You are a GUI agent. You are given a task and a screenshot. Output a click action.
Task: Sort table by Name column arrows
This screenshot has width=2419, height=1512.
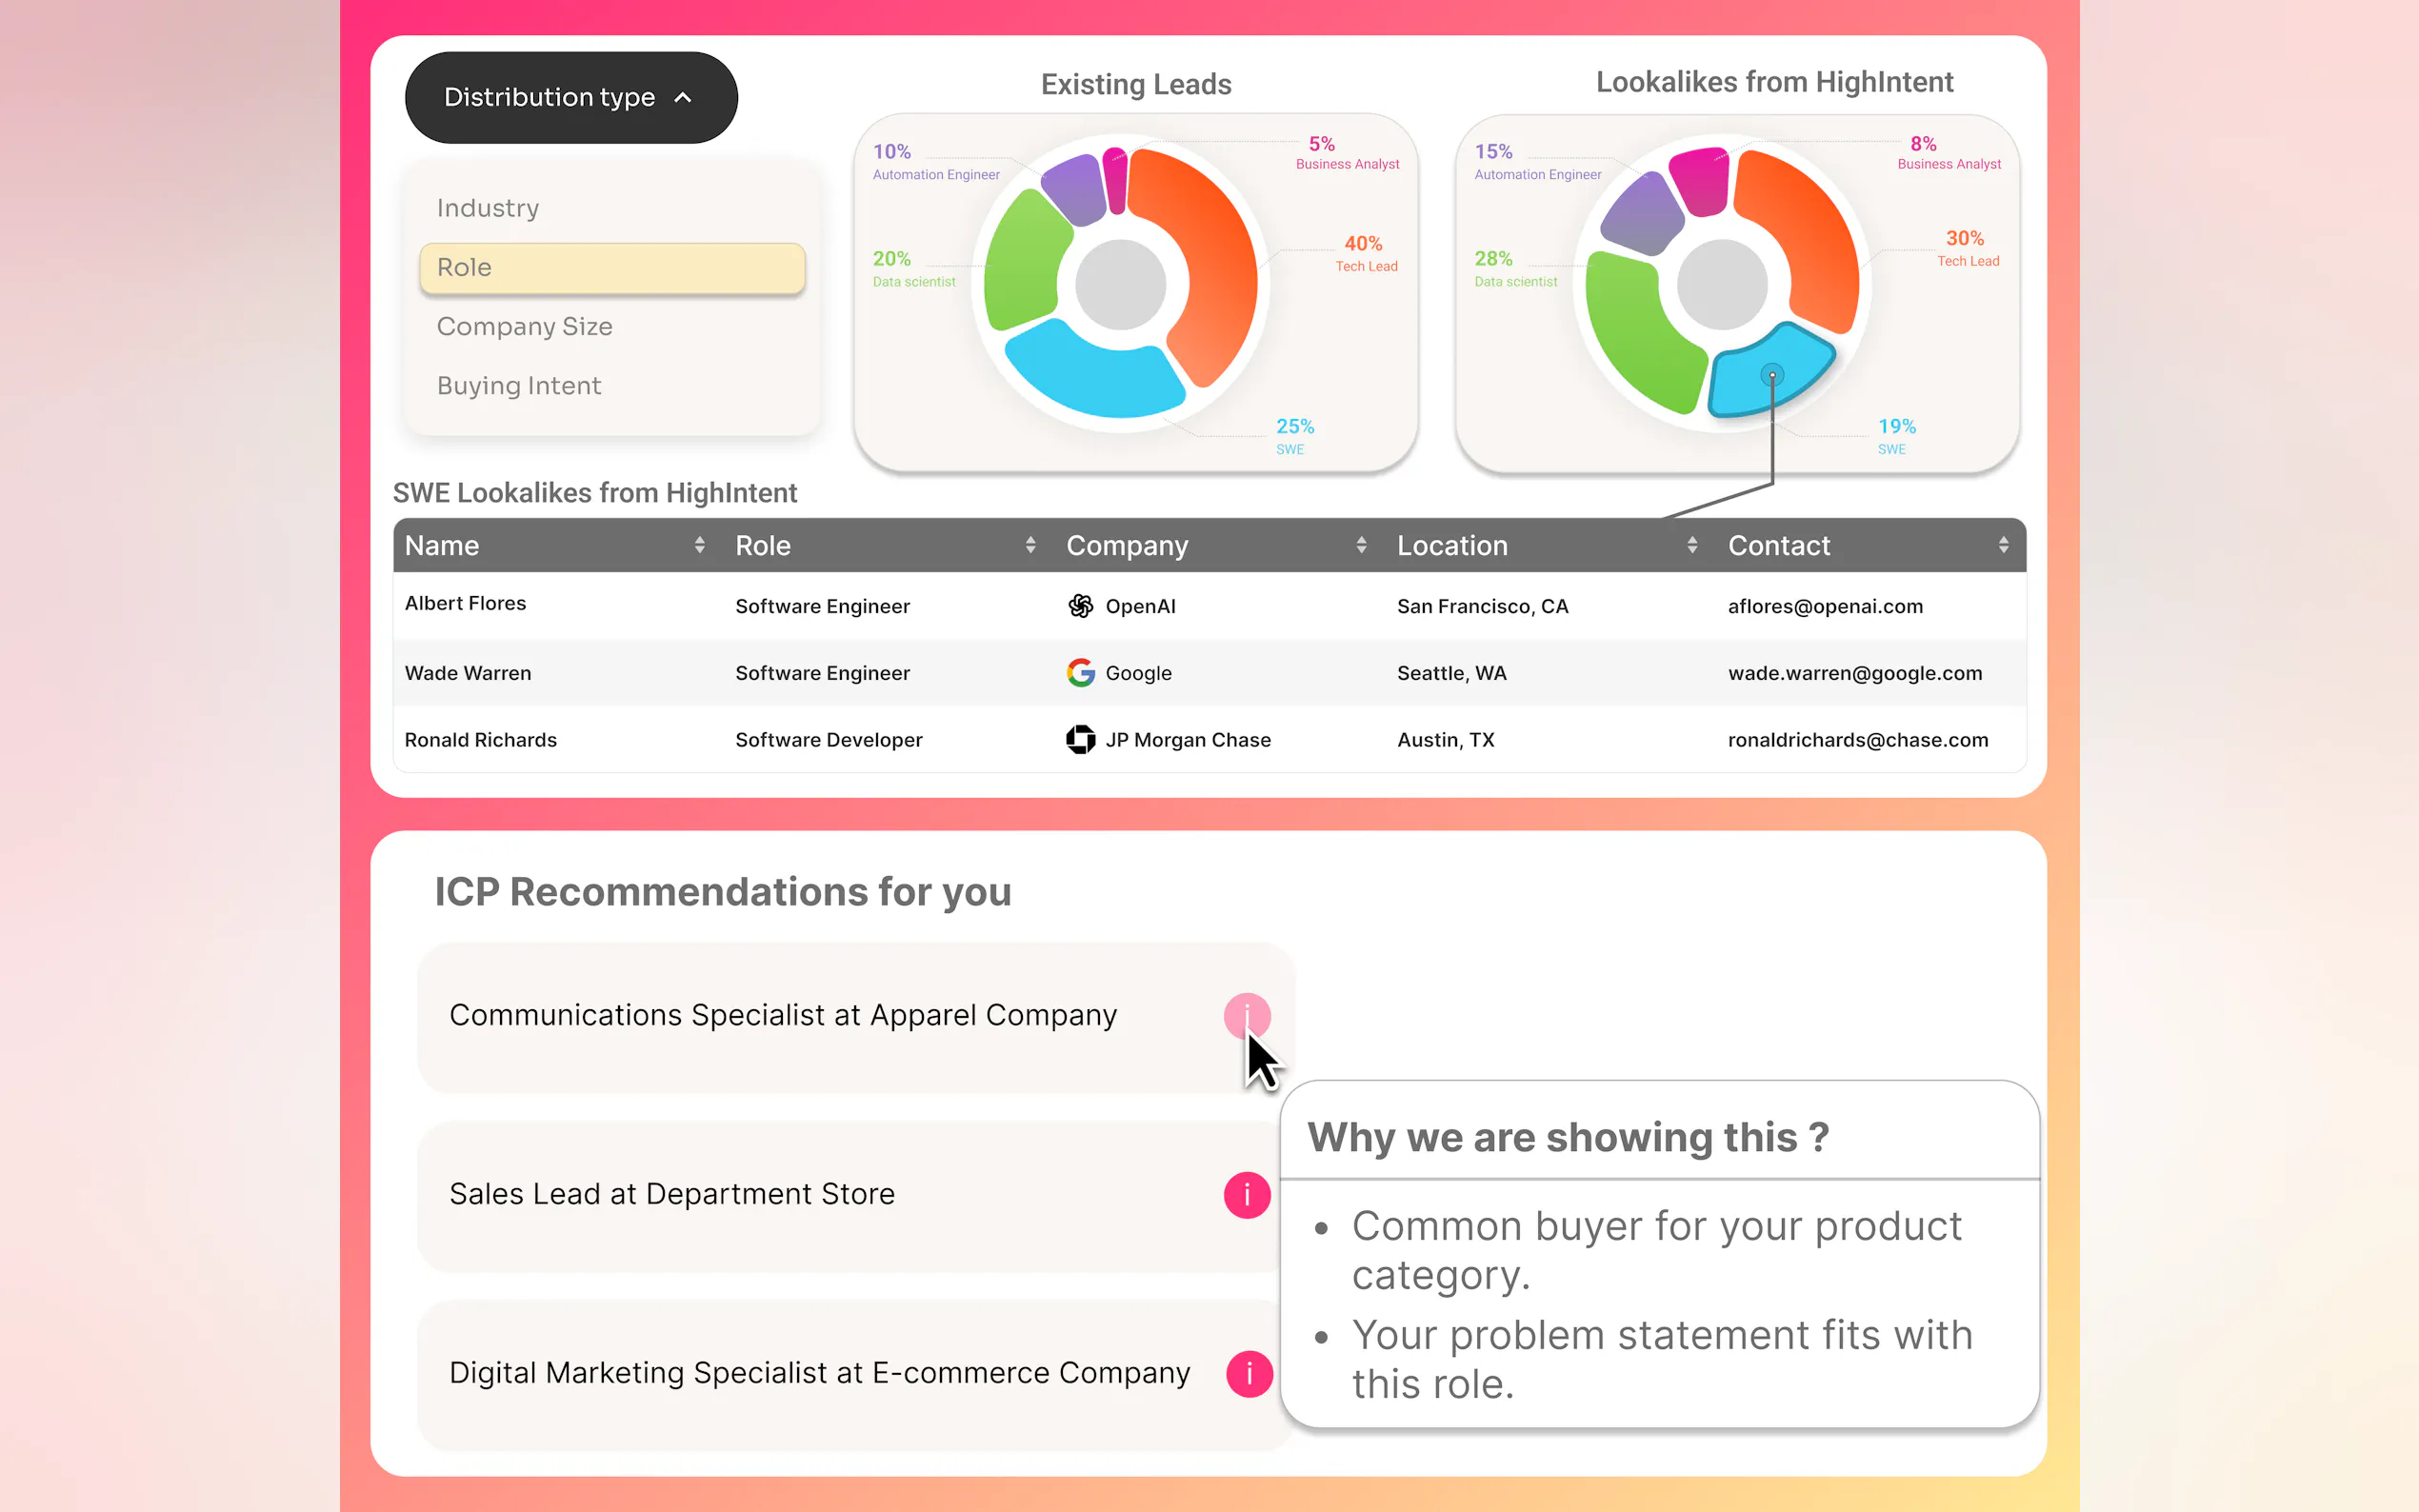(x=699, y=545)
